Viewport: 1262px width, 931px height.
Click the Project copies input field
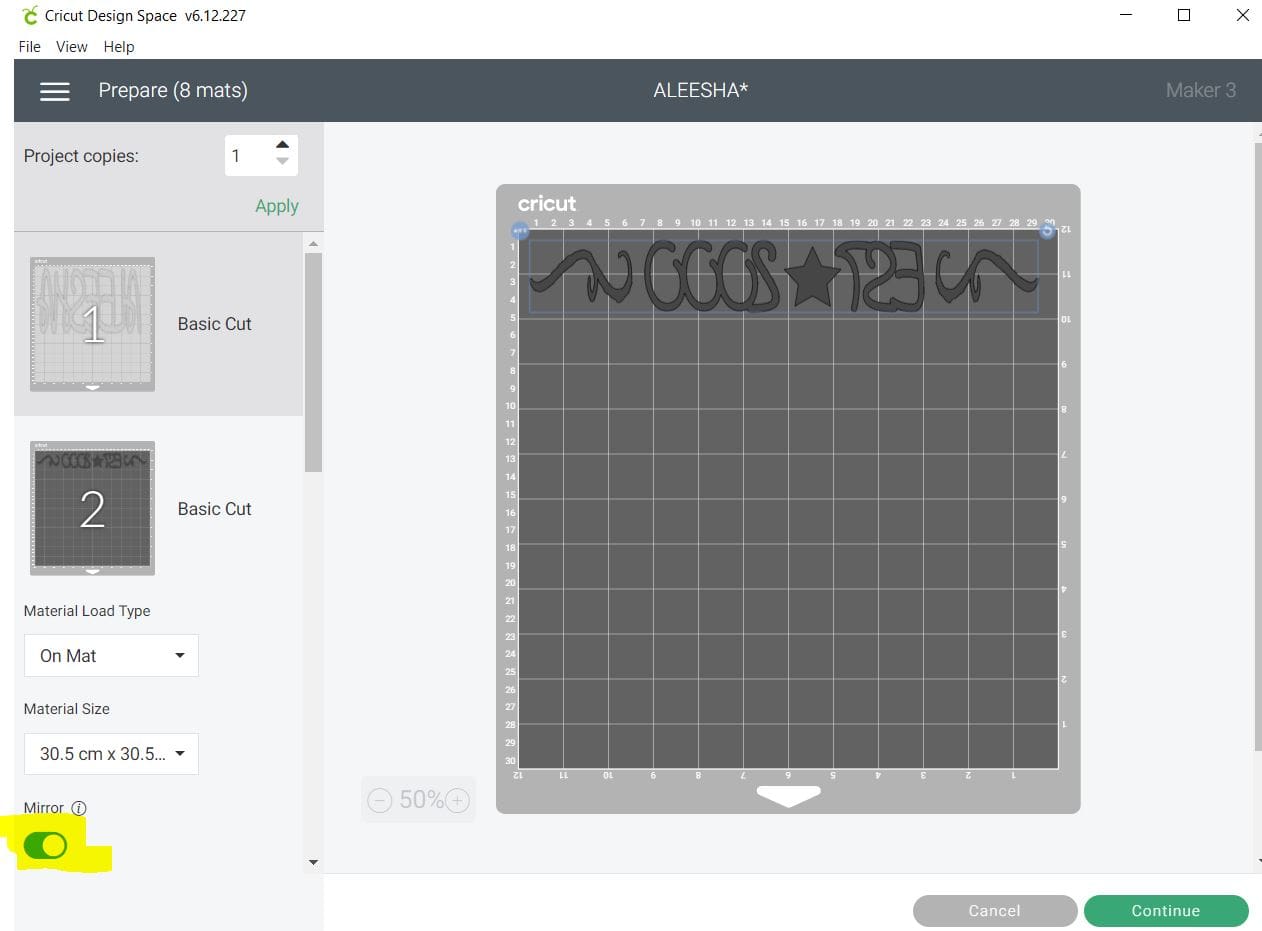[248, 156]
